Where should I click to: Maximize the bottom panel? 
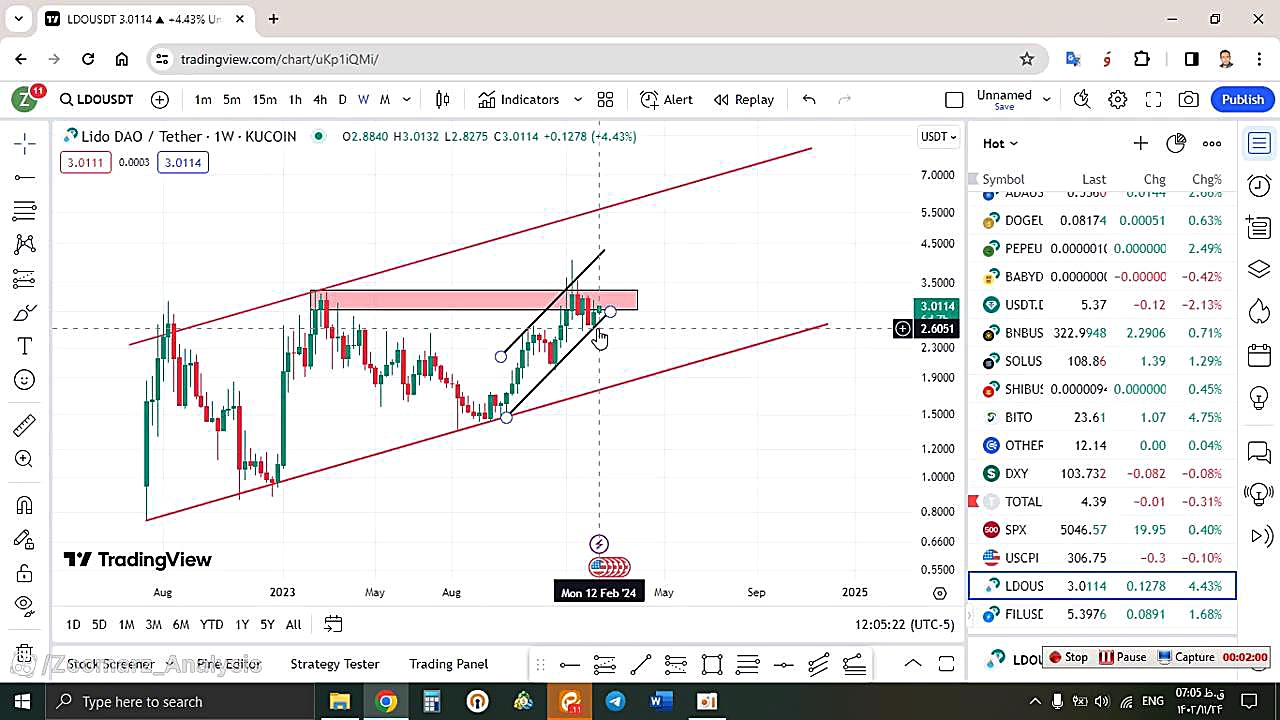946,663
